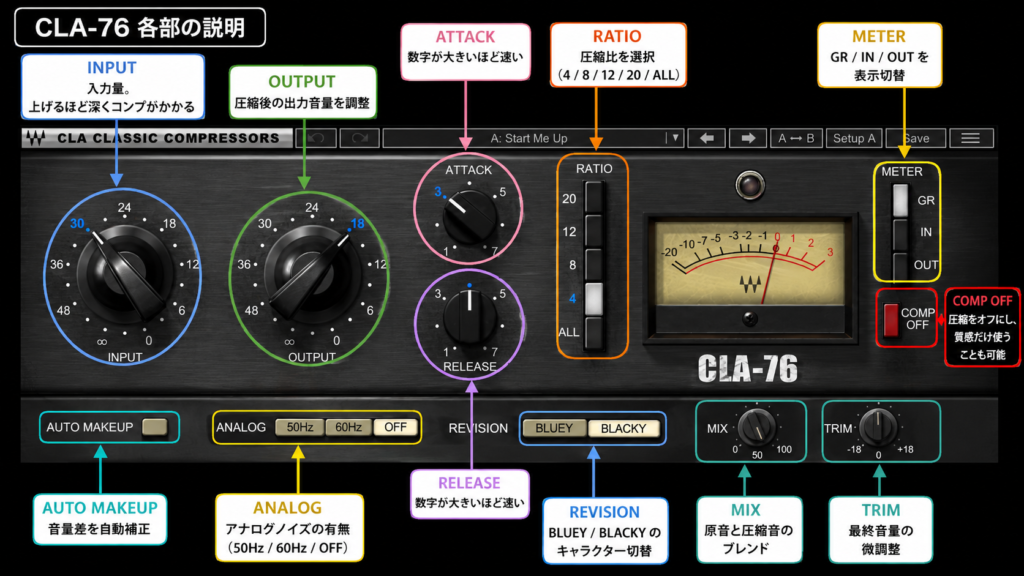Click the TRIM knob
The width and height of the screenshot is (1024, 576).
(x=878, y=427)
